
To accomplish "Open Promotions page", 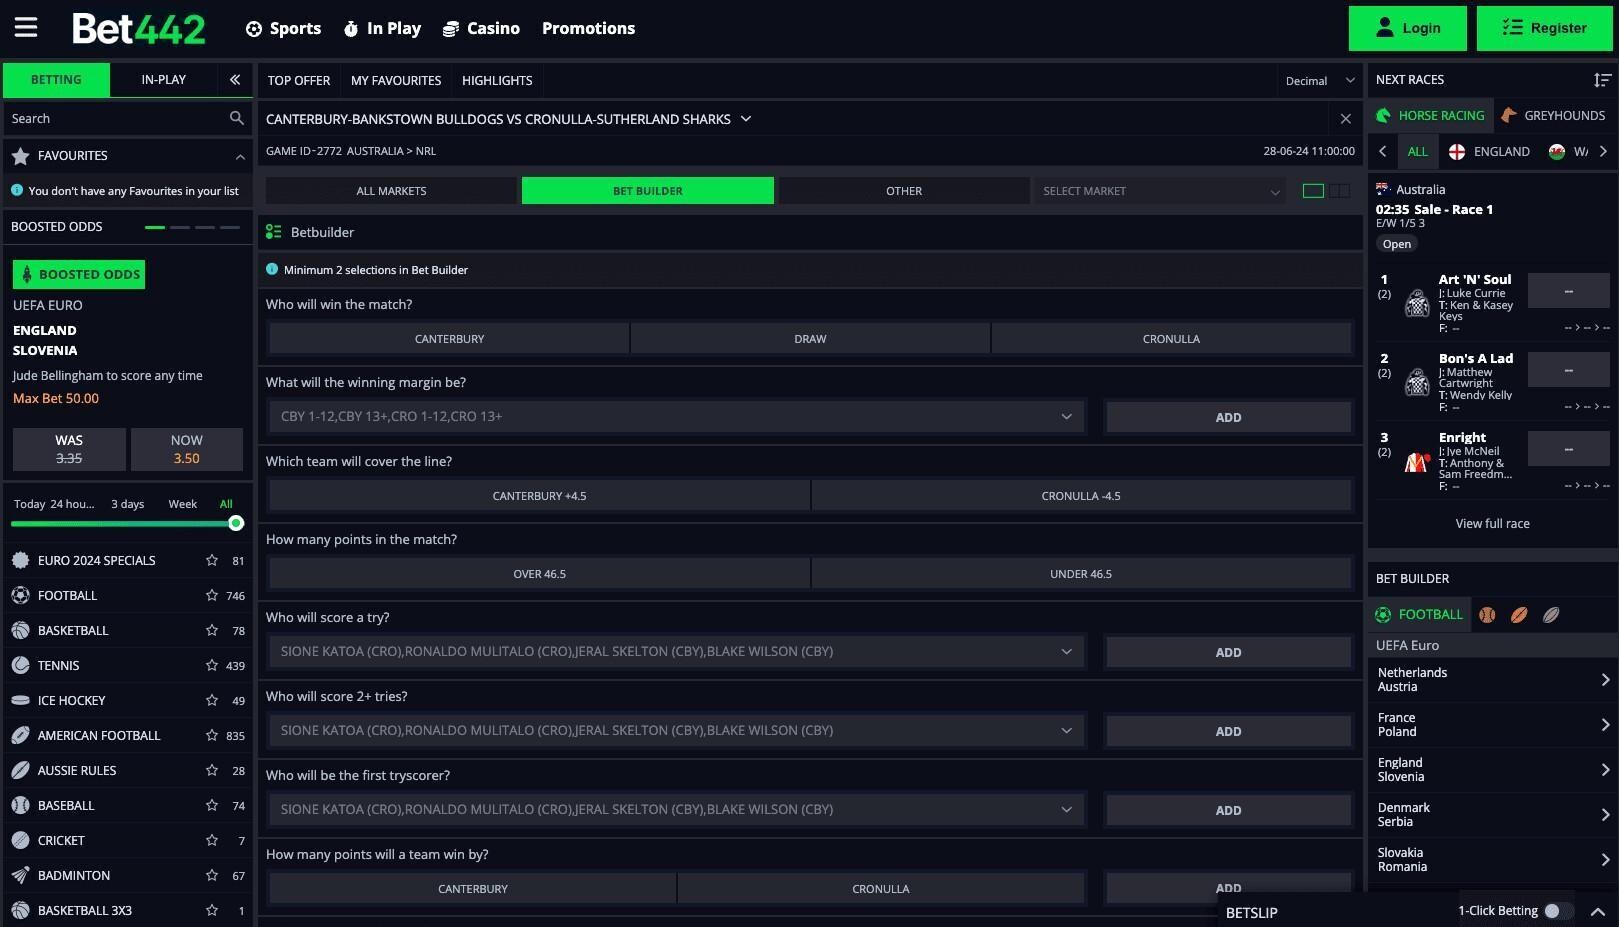I will pyautogui.click(x=588, y=29).
